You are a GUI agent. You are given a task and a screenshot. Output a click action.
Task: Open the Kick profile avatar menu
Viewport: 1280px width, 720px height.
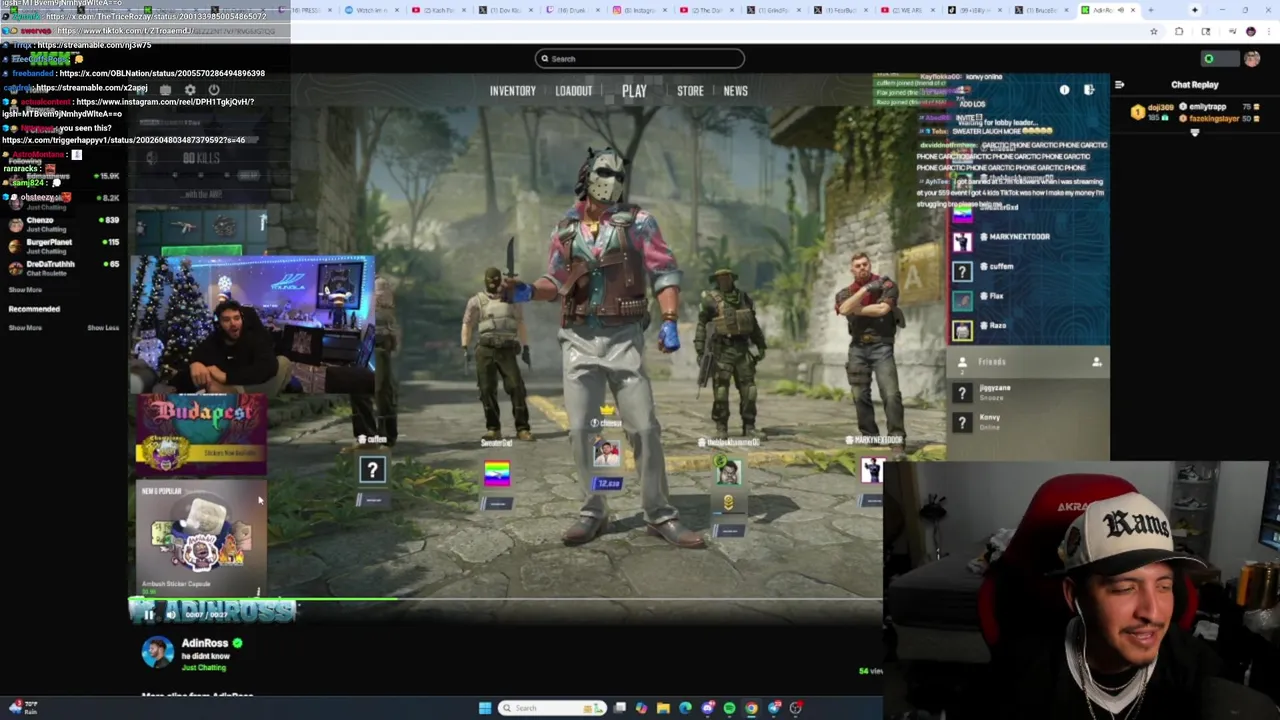1252,59
